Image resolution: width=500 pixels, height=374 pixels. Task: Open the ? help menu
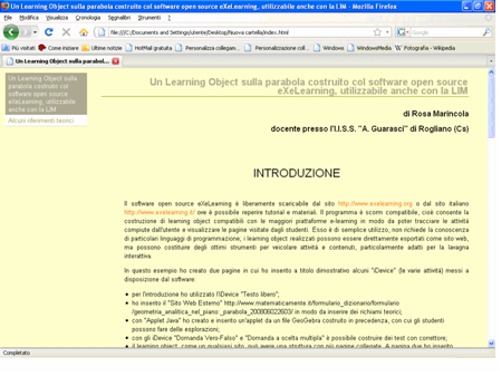(169, 18)
